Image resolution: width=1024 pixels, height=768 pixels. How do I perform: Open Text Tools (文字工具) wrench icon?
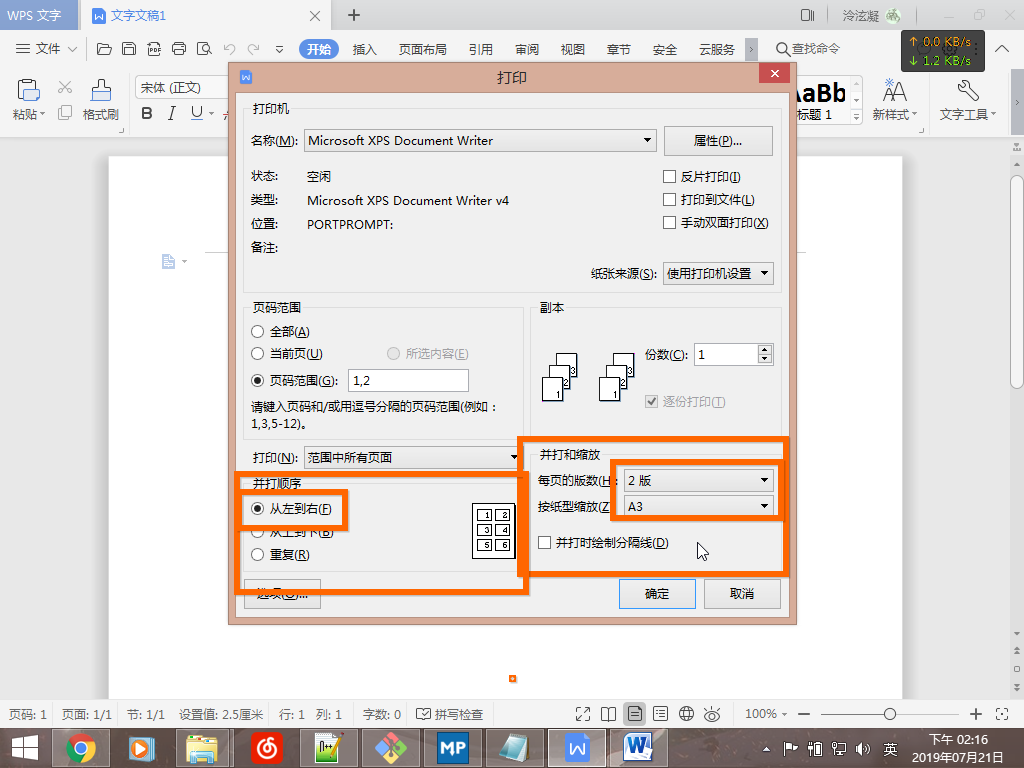968,90
